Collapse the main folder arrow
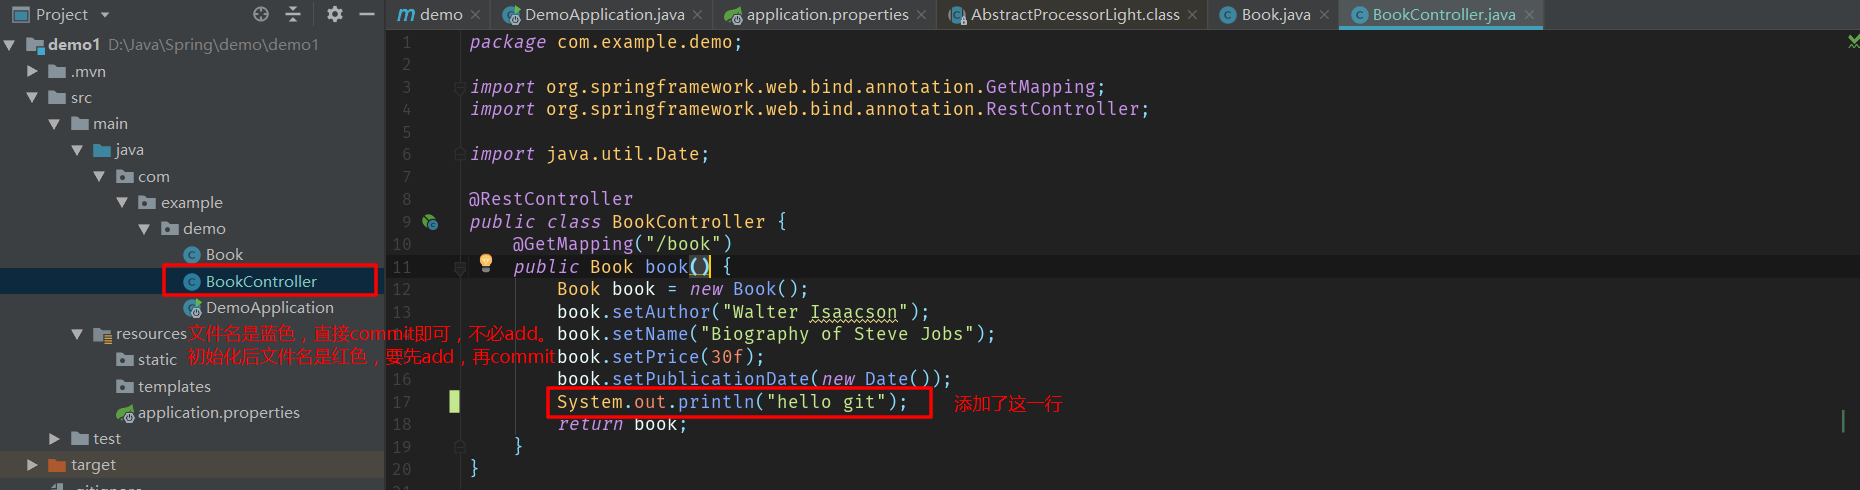Image resolution: width=1860 pixels, height=490 pixels. tap(54, 124)
